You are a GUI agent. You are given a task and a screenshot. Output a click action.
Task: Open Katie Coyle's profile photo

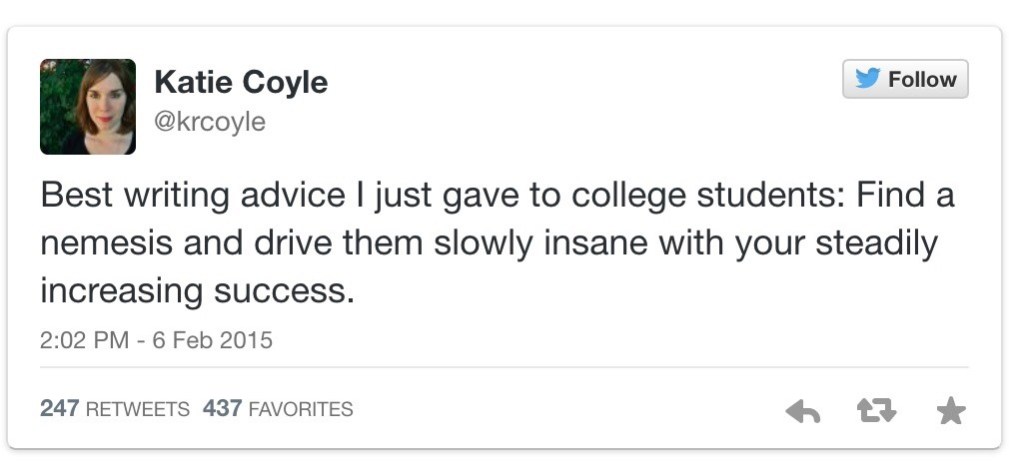point(88,106)
